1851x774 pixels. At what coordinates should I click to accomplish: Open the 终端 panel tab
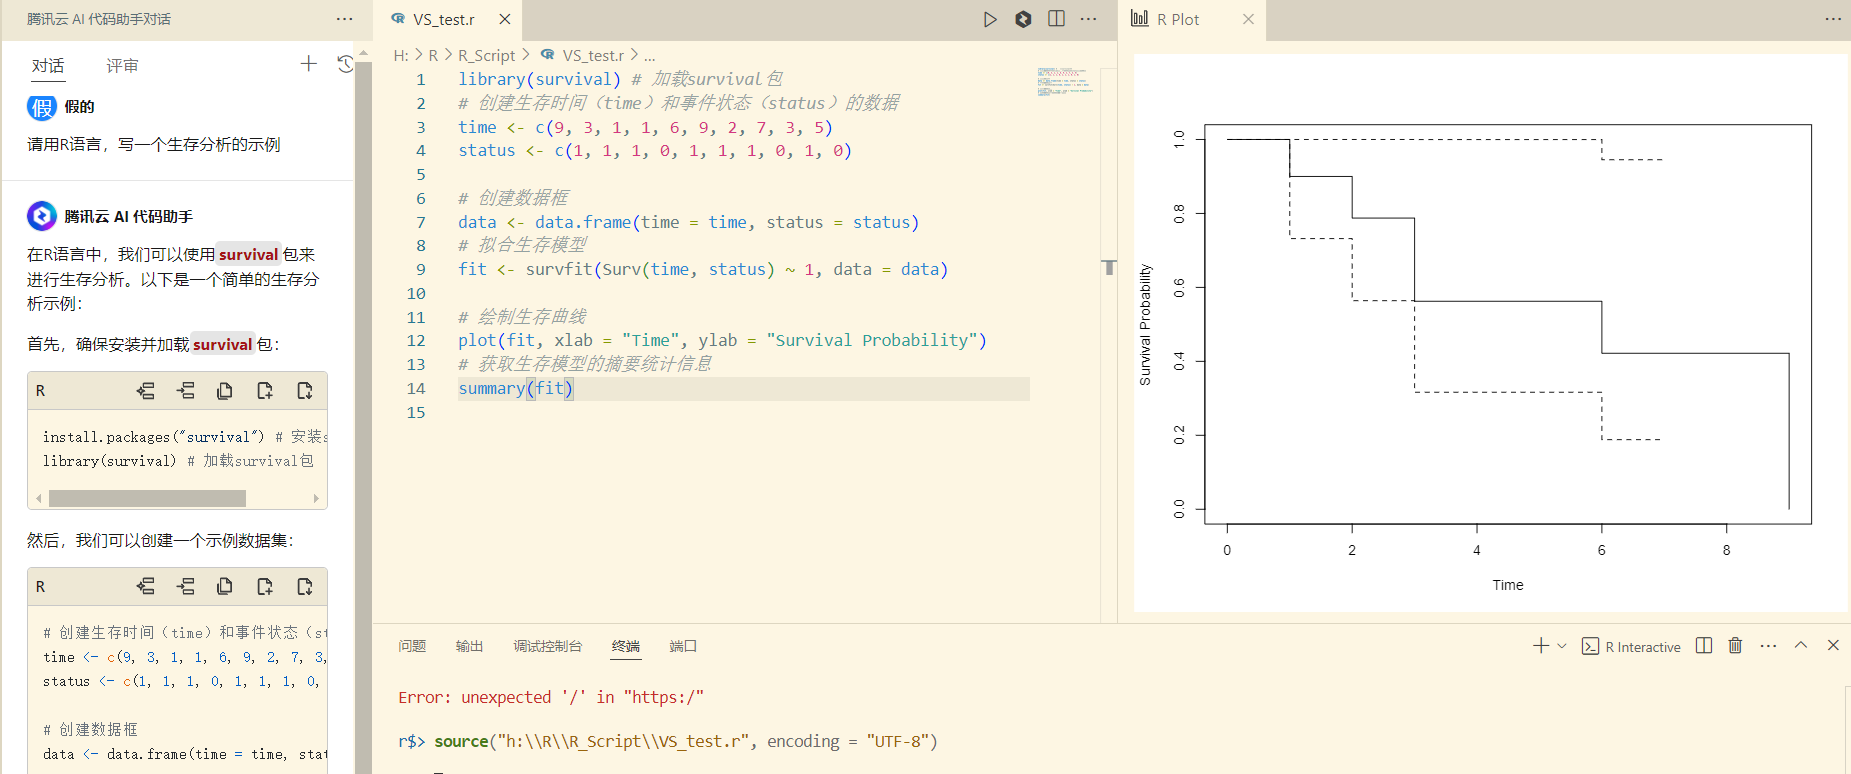pyautogui.click(x=626, y=646)
